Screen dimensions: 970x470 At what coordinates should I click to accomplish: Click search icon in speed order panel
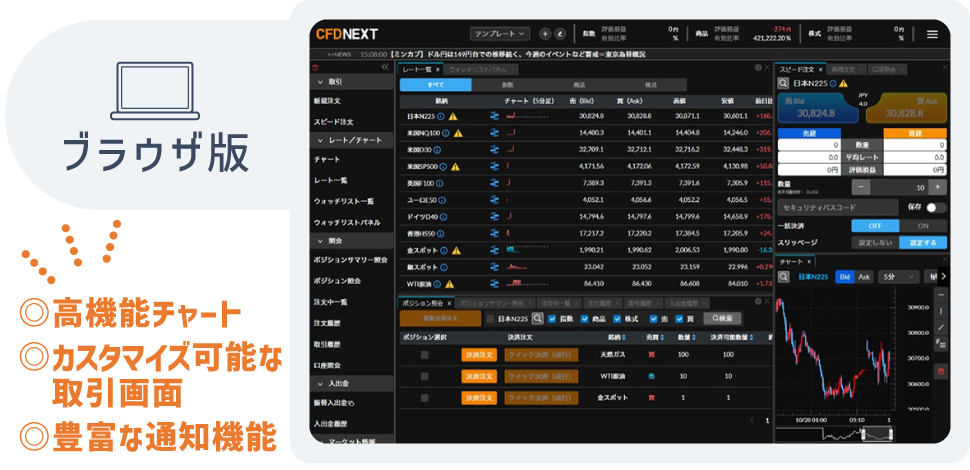(x=783, y=83)
